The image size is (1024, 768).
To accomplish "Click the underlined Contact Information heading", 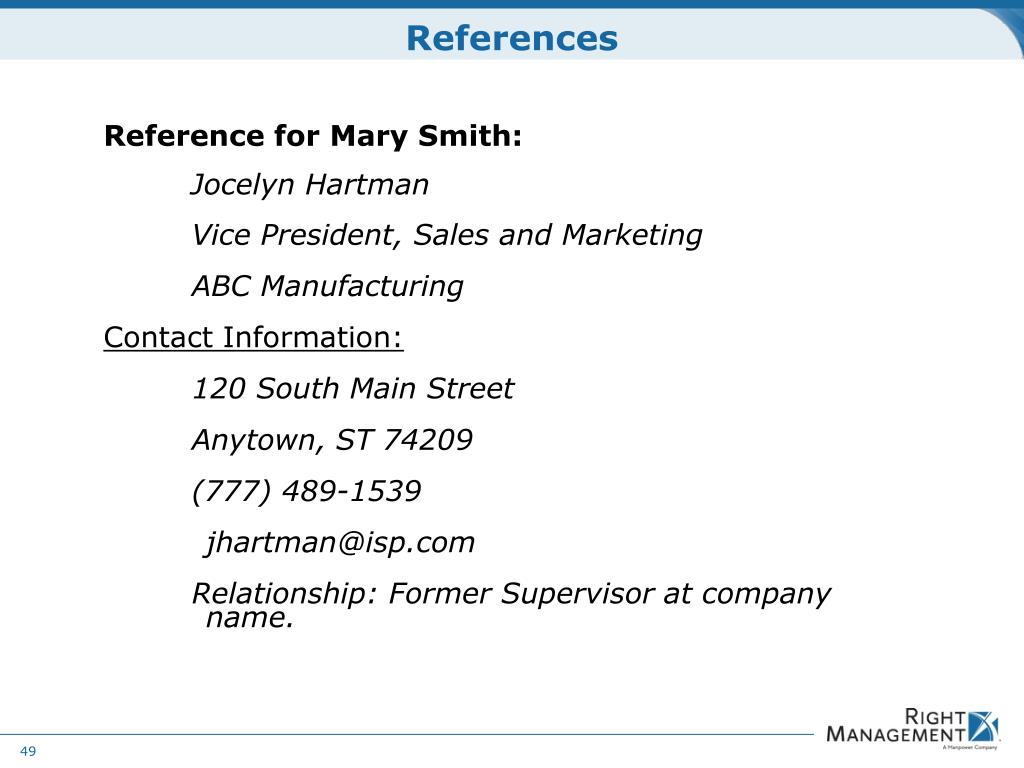I will click(253, 338).
